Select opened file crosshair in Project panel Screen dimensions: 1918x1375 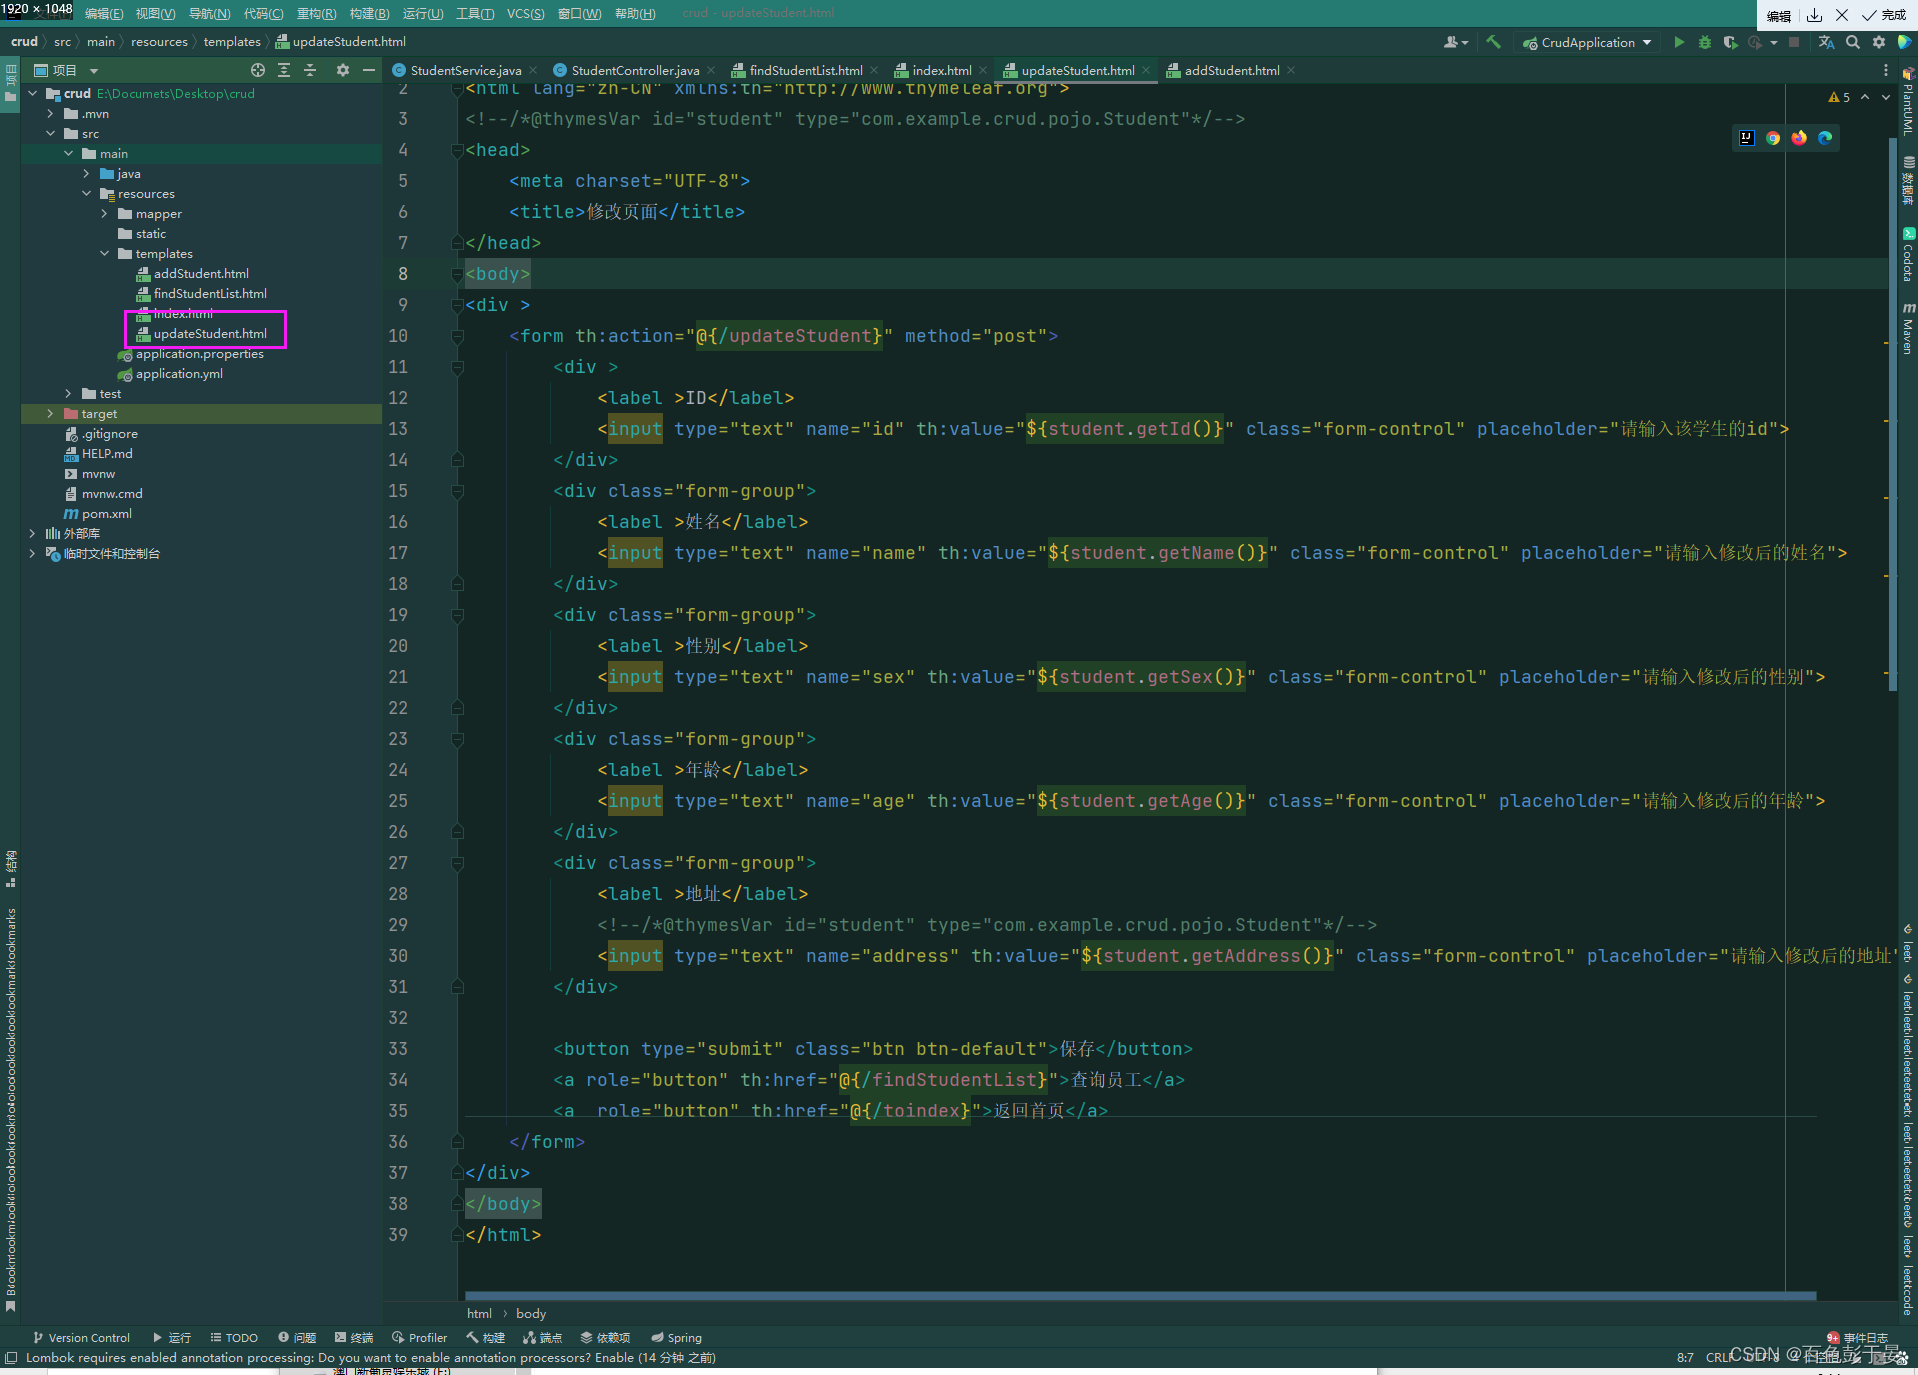[x=258, y=70]
